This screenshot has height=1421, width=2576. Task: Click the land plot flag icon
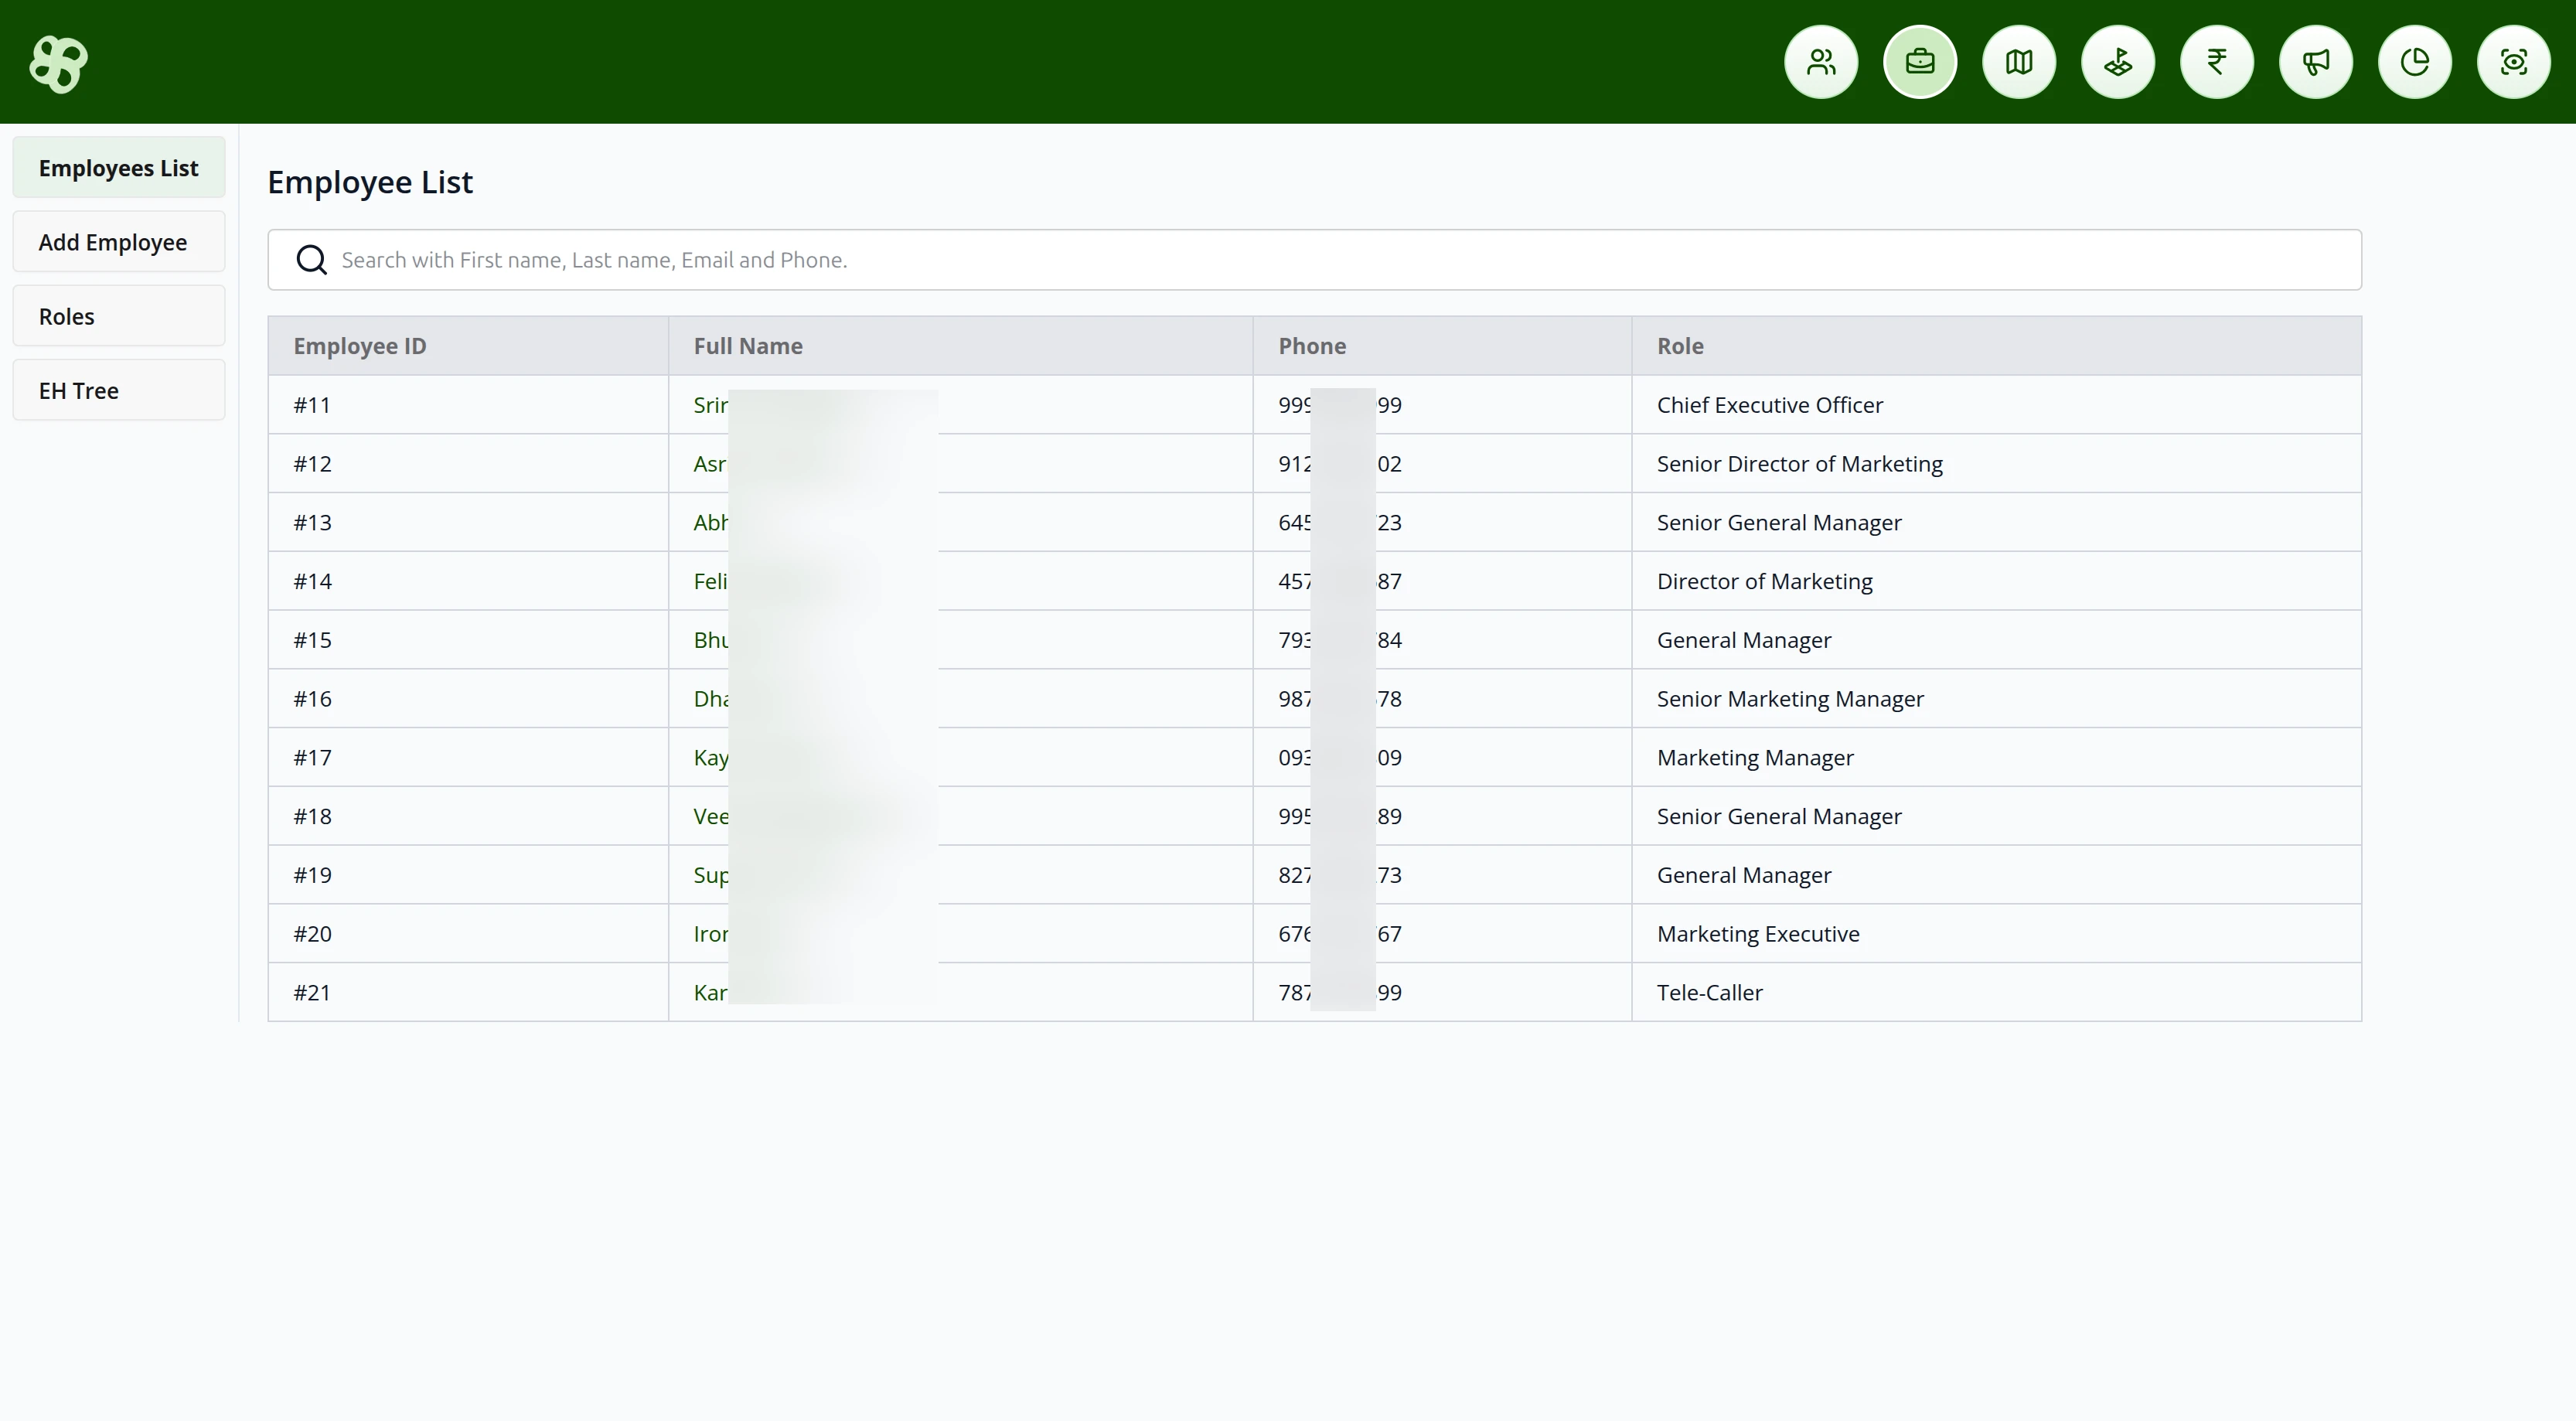(x=2117, y=62)
